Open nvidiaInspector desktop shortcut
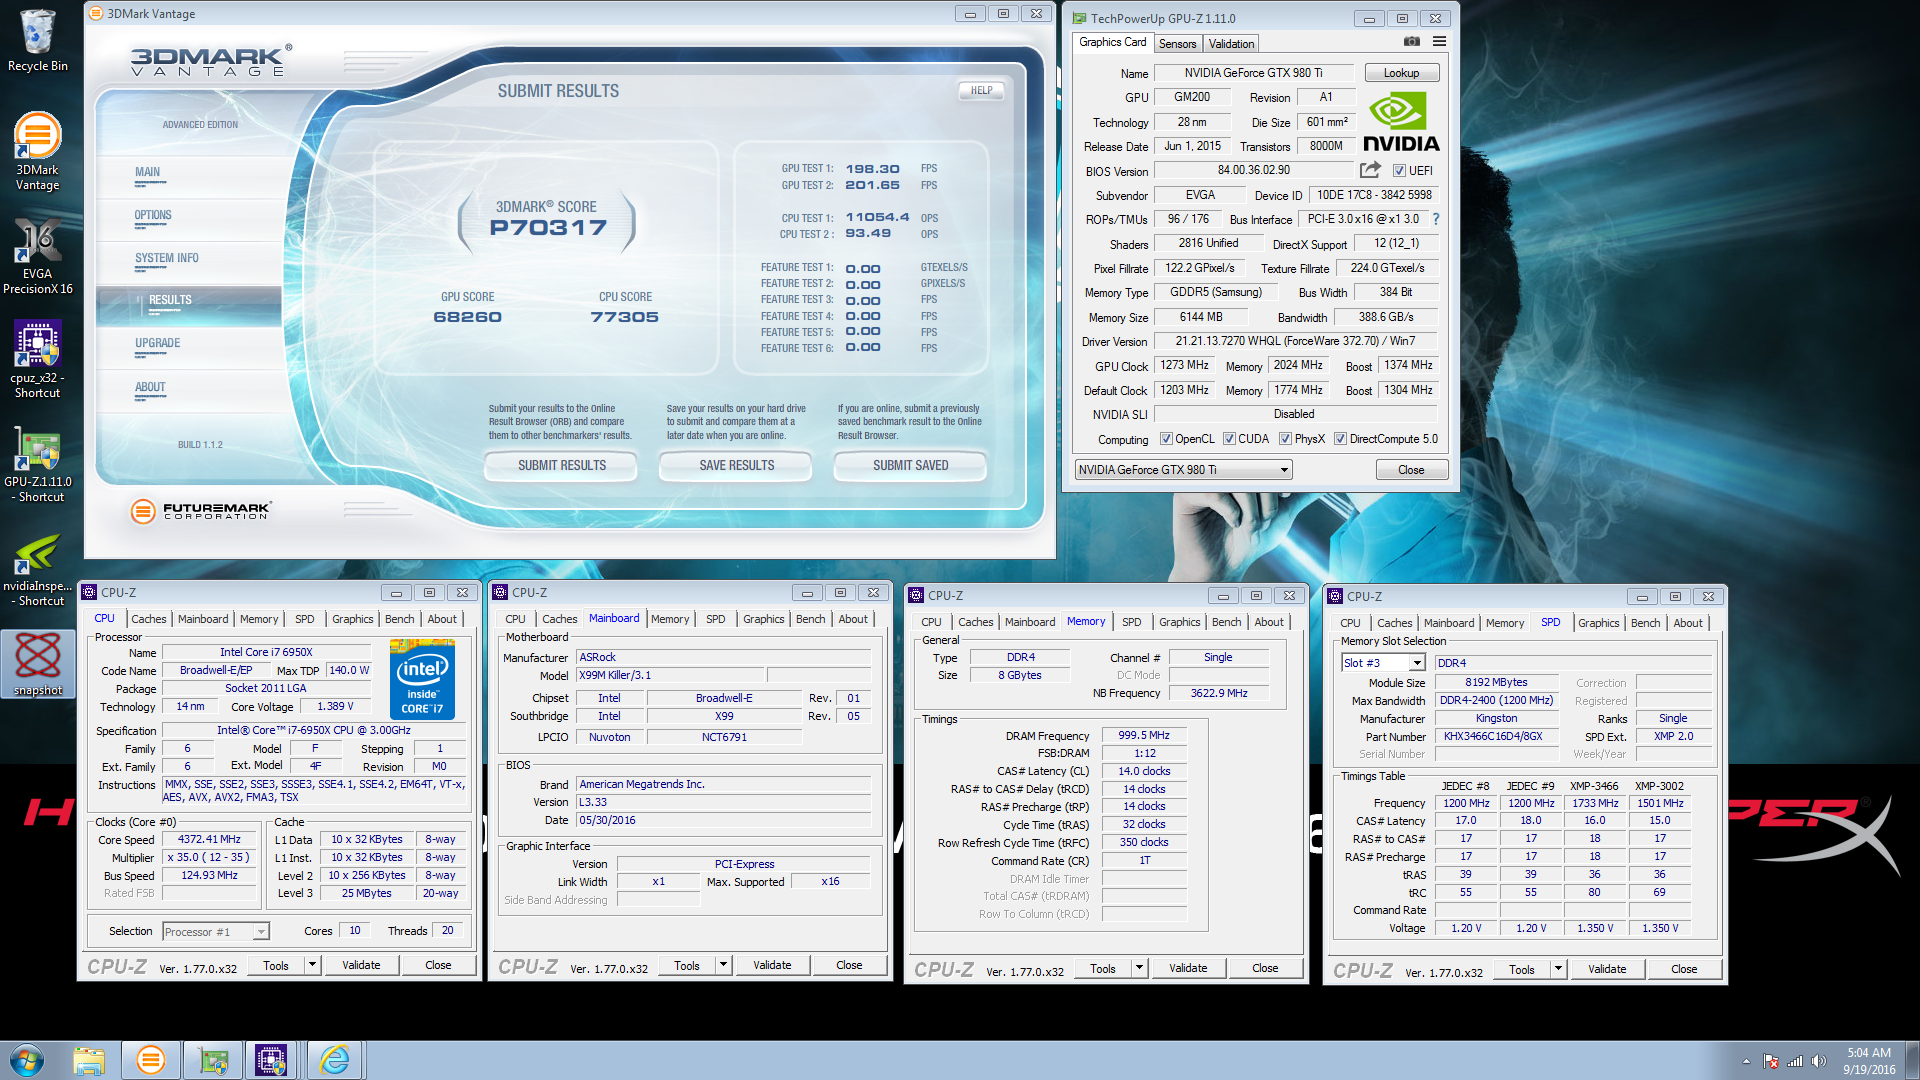Screen dimensions: 1920x1080 pos(37,570)
